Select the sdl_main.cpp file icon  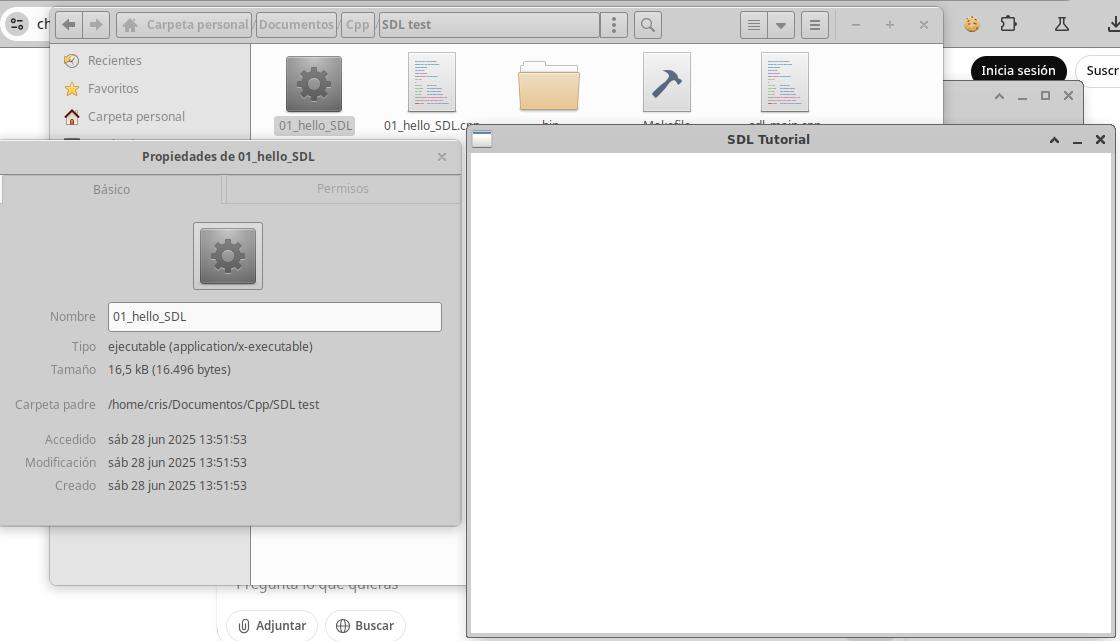784,82
